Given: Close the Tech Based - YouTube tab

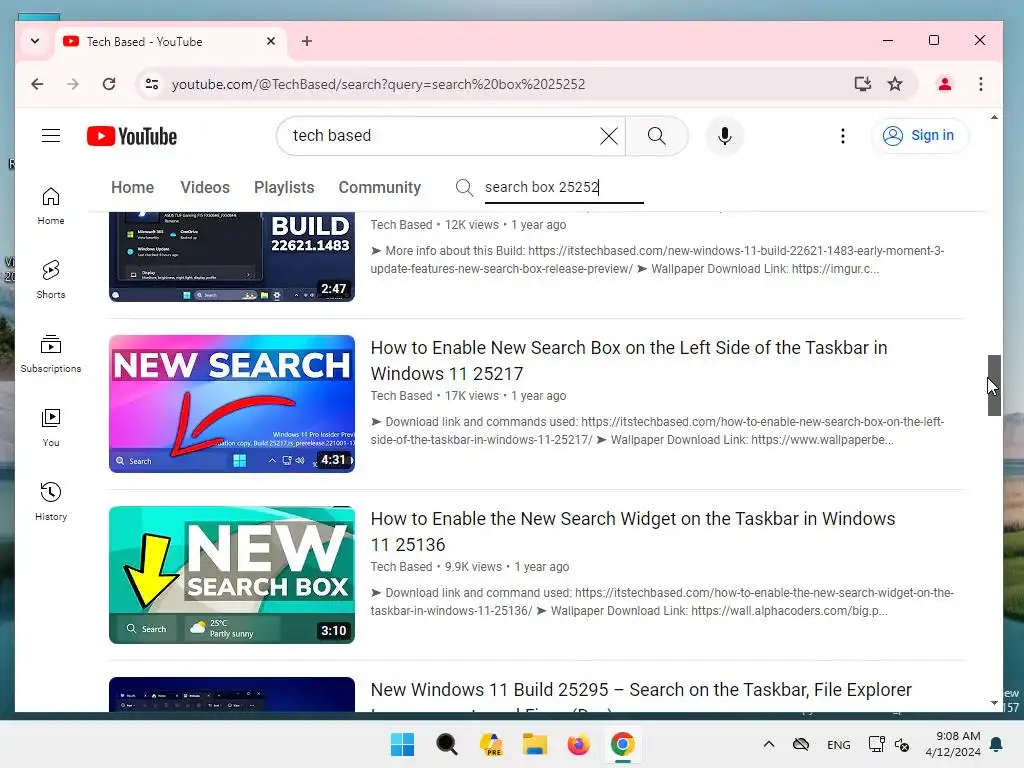Looking at the screenshot, I should 271,41.
